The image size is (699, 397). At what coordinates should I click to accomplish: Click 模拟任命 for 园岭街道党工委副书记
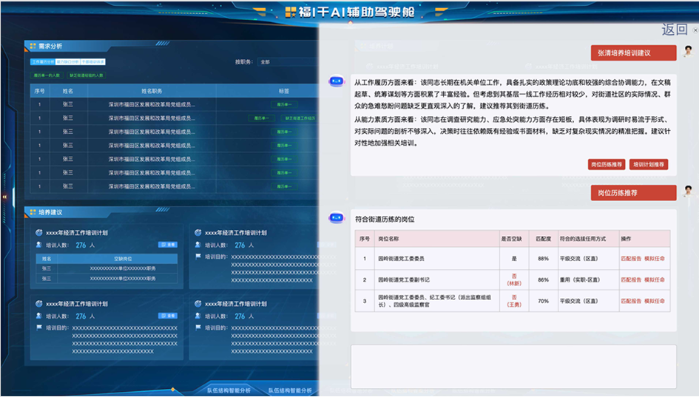(x=654, y=280)
